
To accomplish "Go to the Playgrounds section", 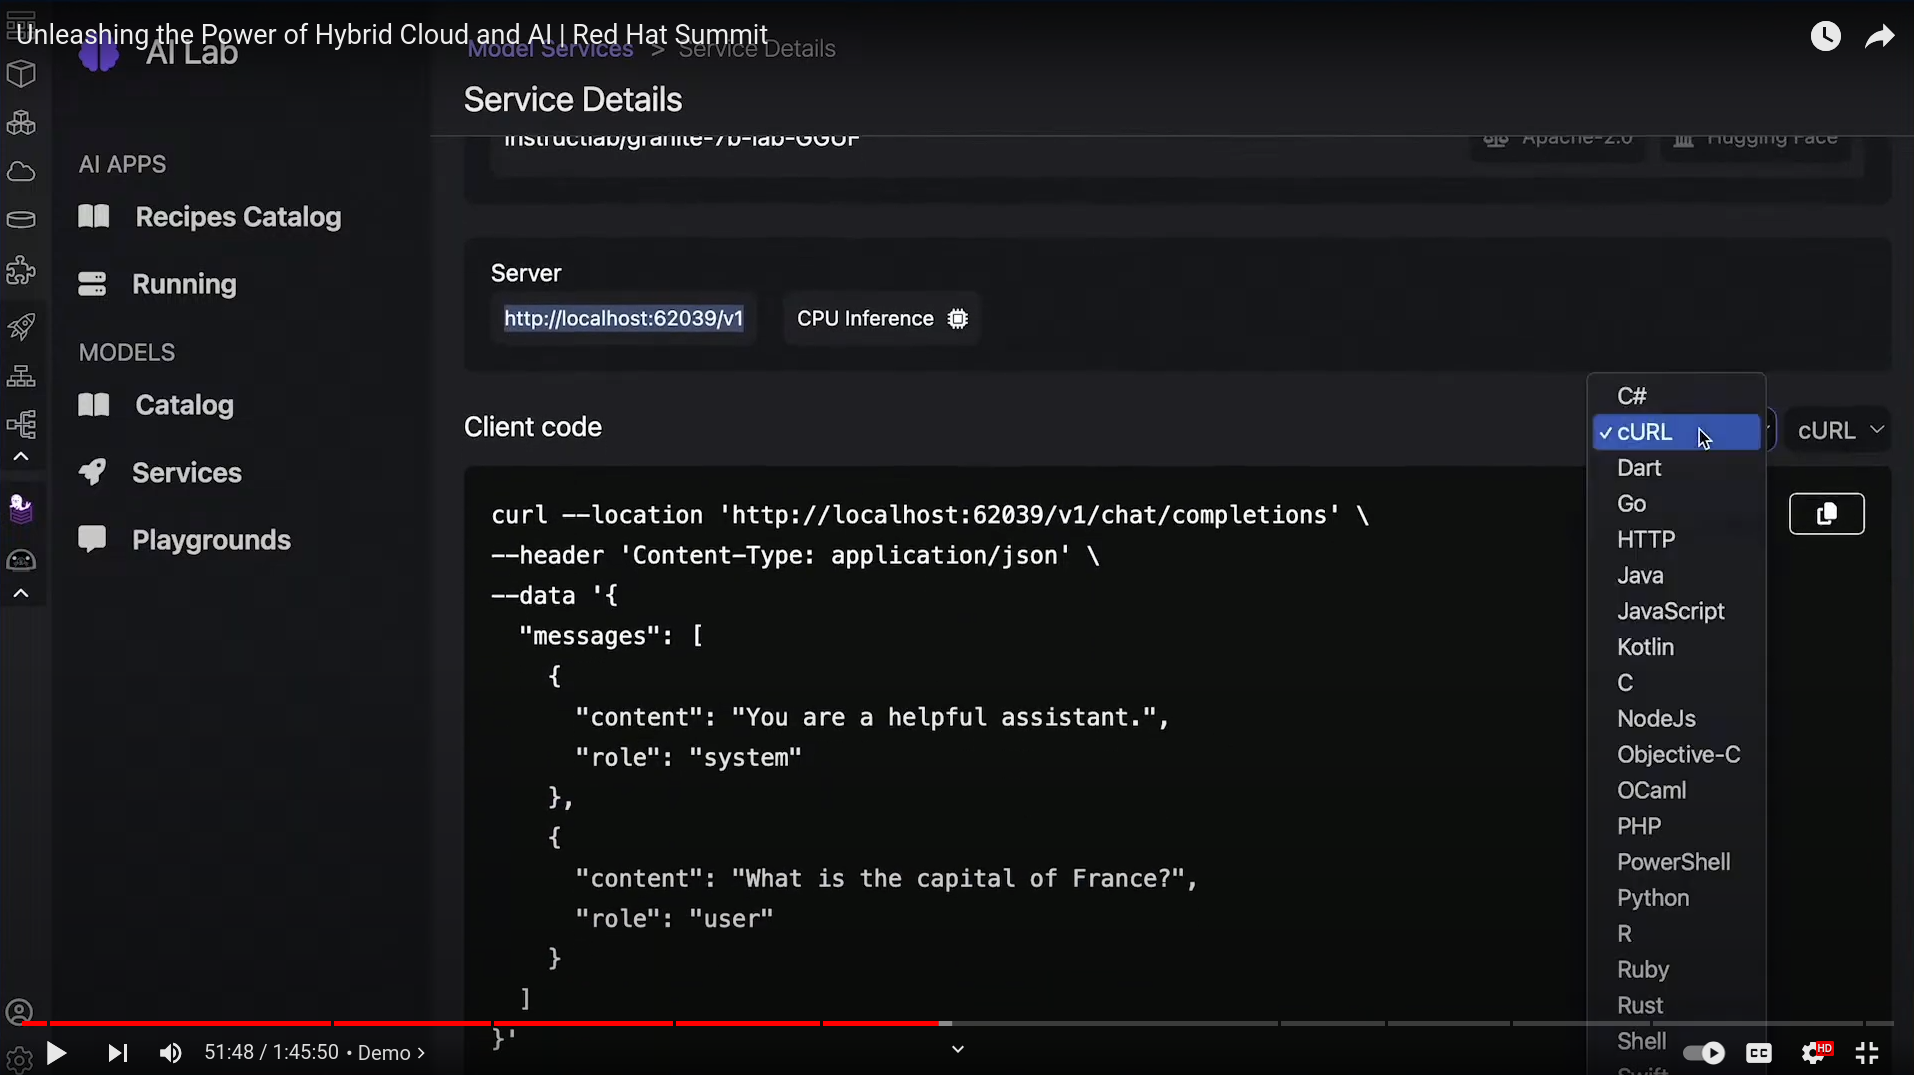I will [x=211, y=540].
